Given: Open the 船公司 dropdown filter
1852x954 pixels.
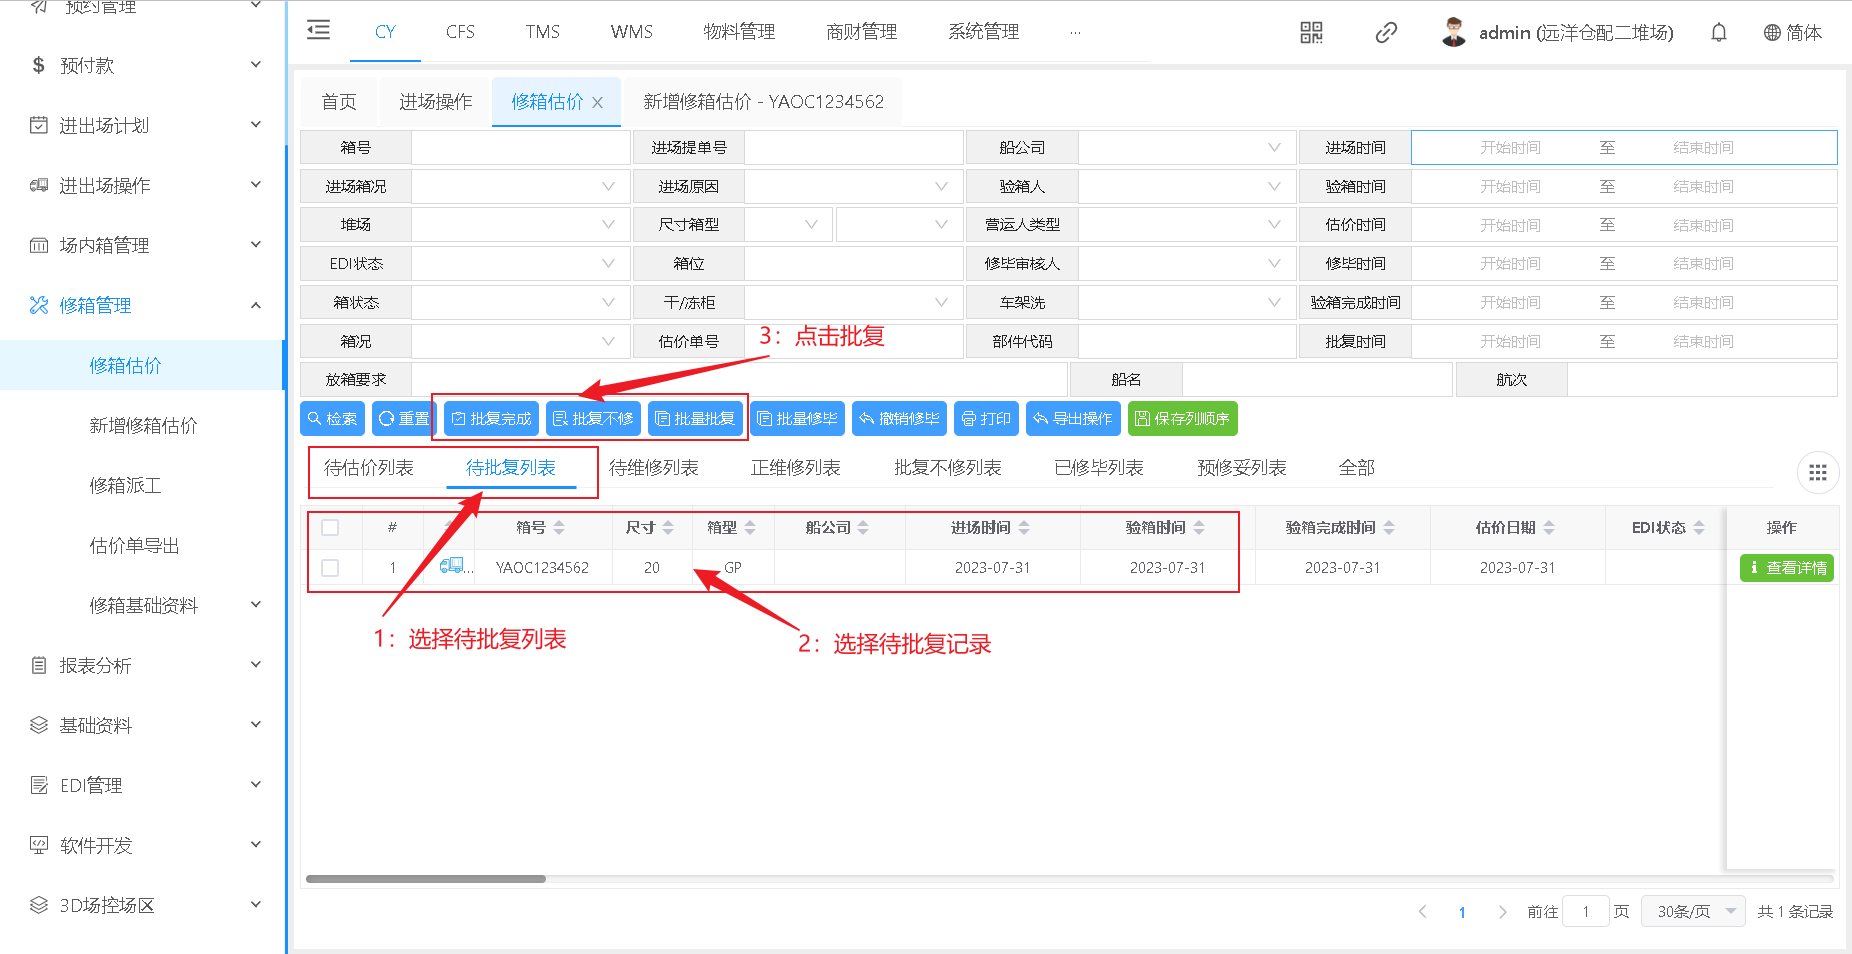Looking at the screenshot, I should click(1186, 148).
